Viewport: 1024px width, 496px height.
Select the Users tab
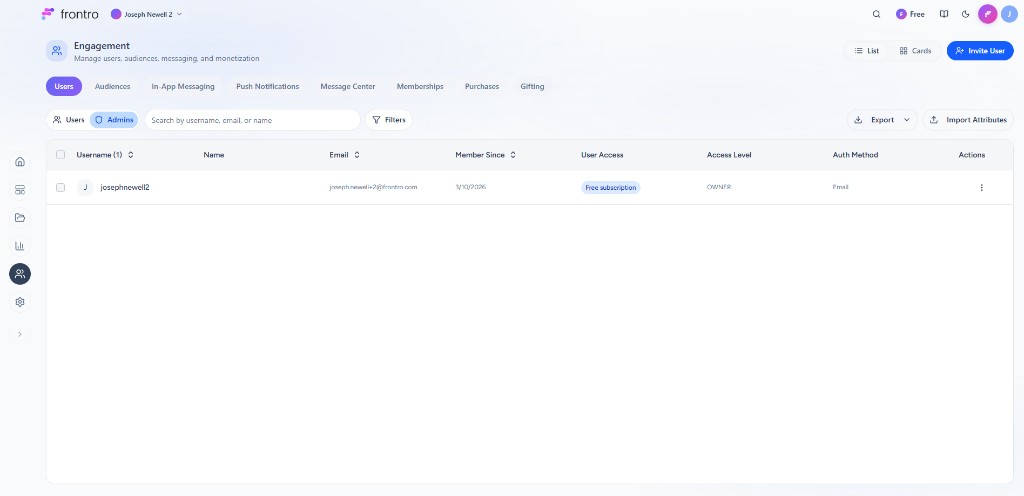click(64, 86)
